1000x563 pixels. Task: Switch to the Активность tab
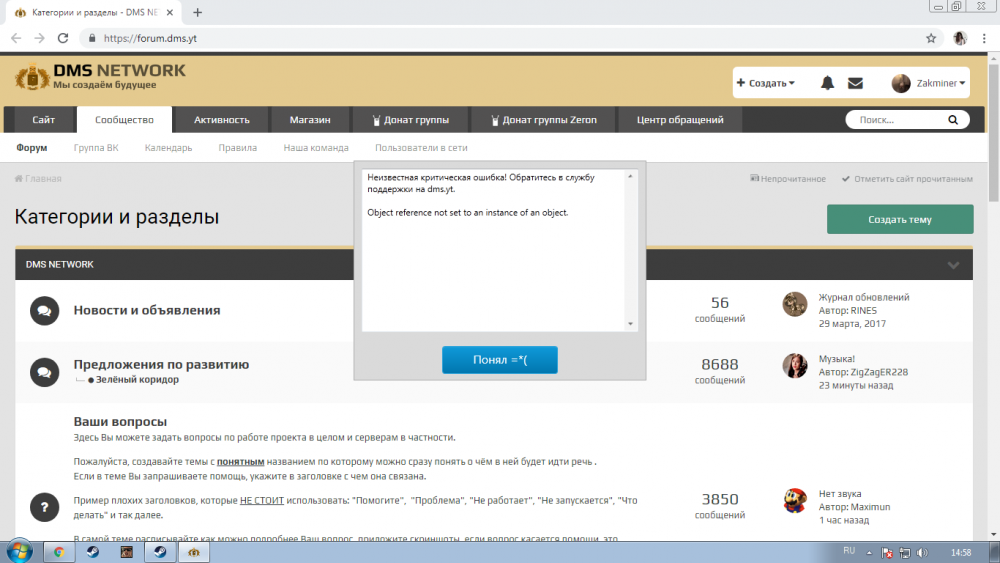tap(221, 120)
